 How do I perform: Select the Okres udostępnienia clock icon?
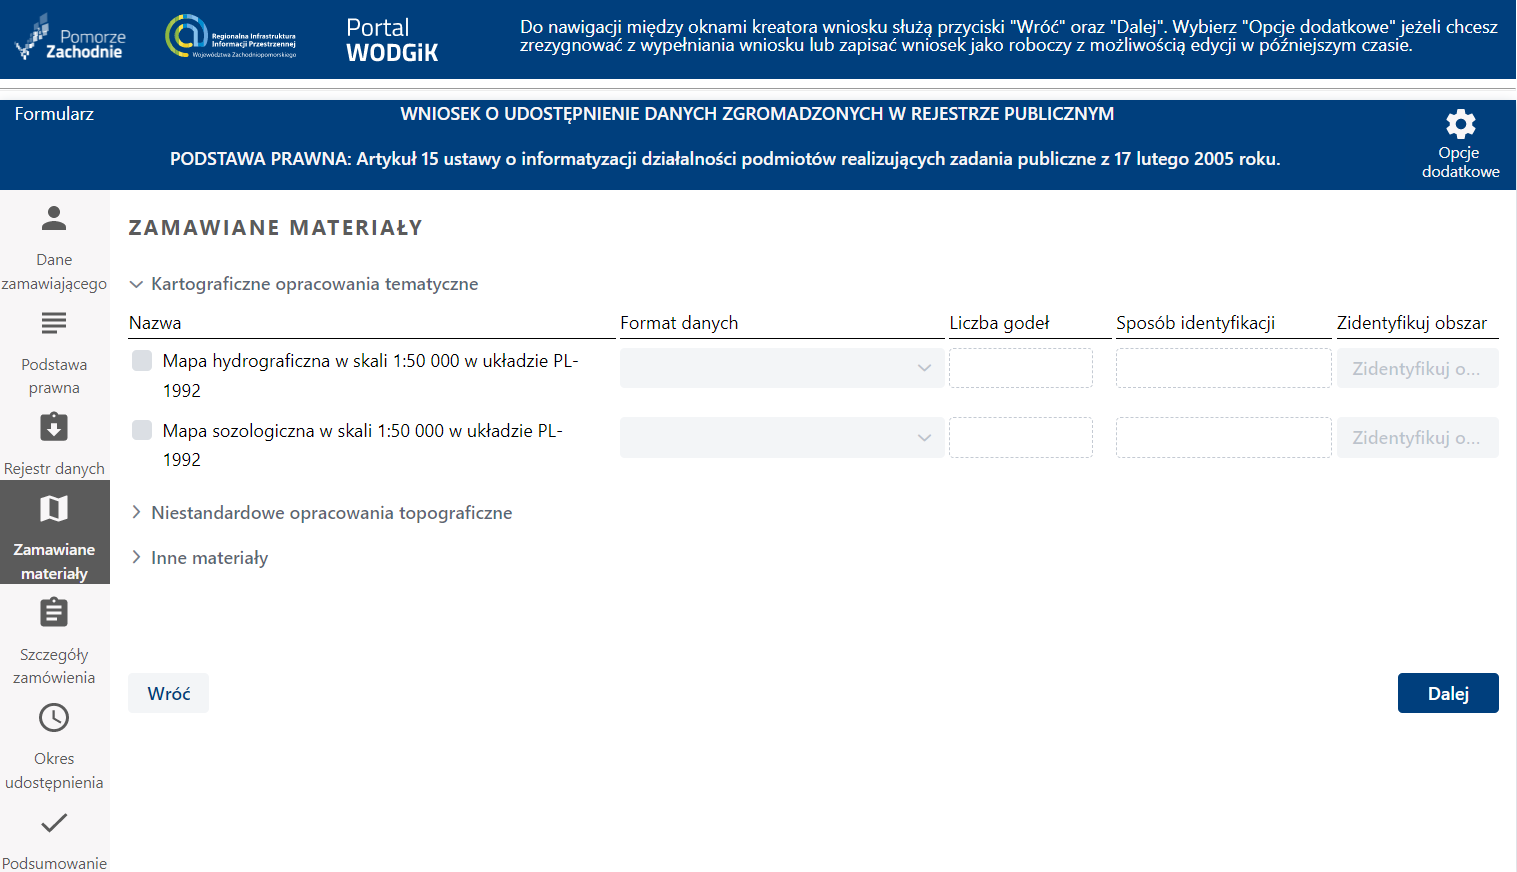point(53,717)
